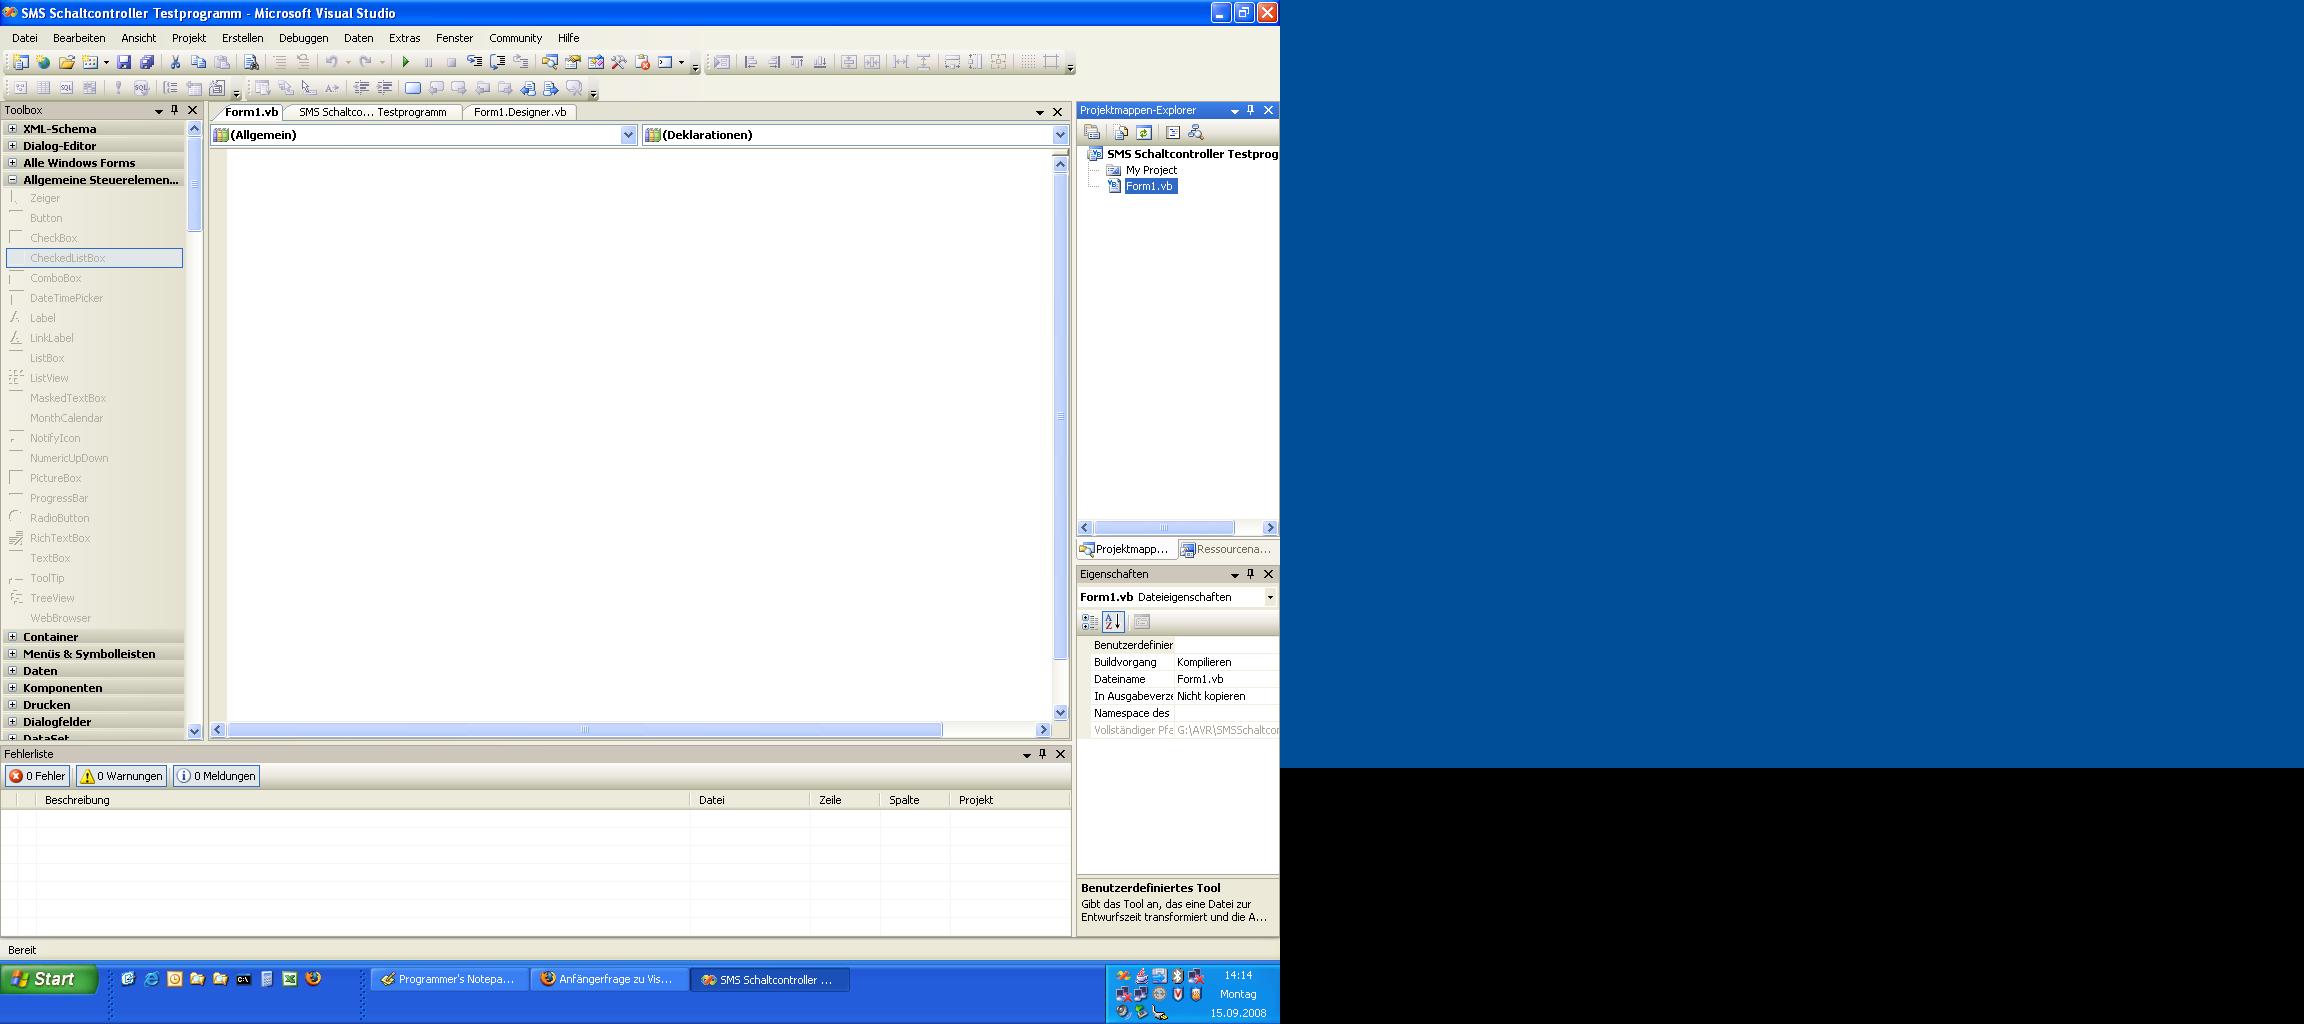Click the Cut scissors icon
The width and height of the screenshot is (2304, 1024).
[x=175, y=62]
